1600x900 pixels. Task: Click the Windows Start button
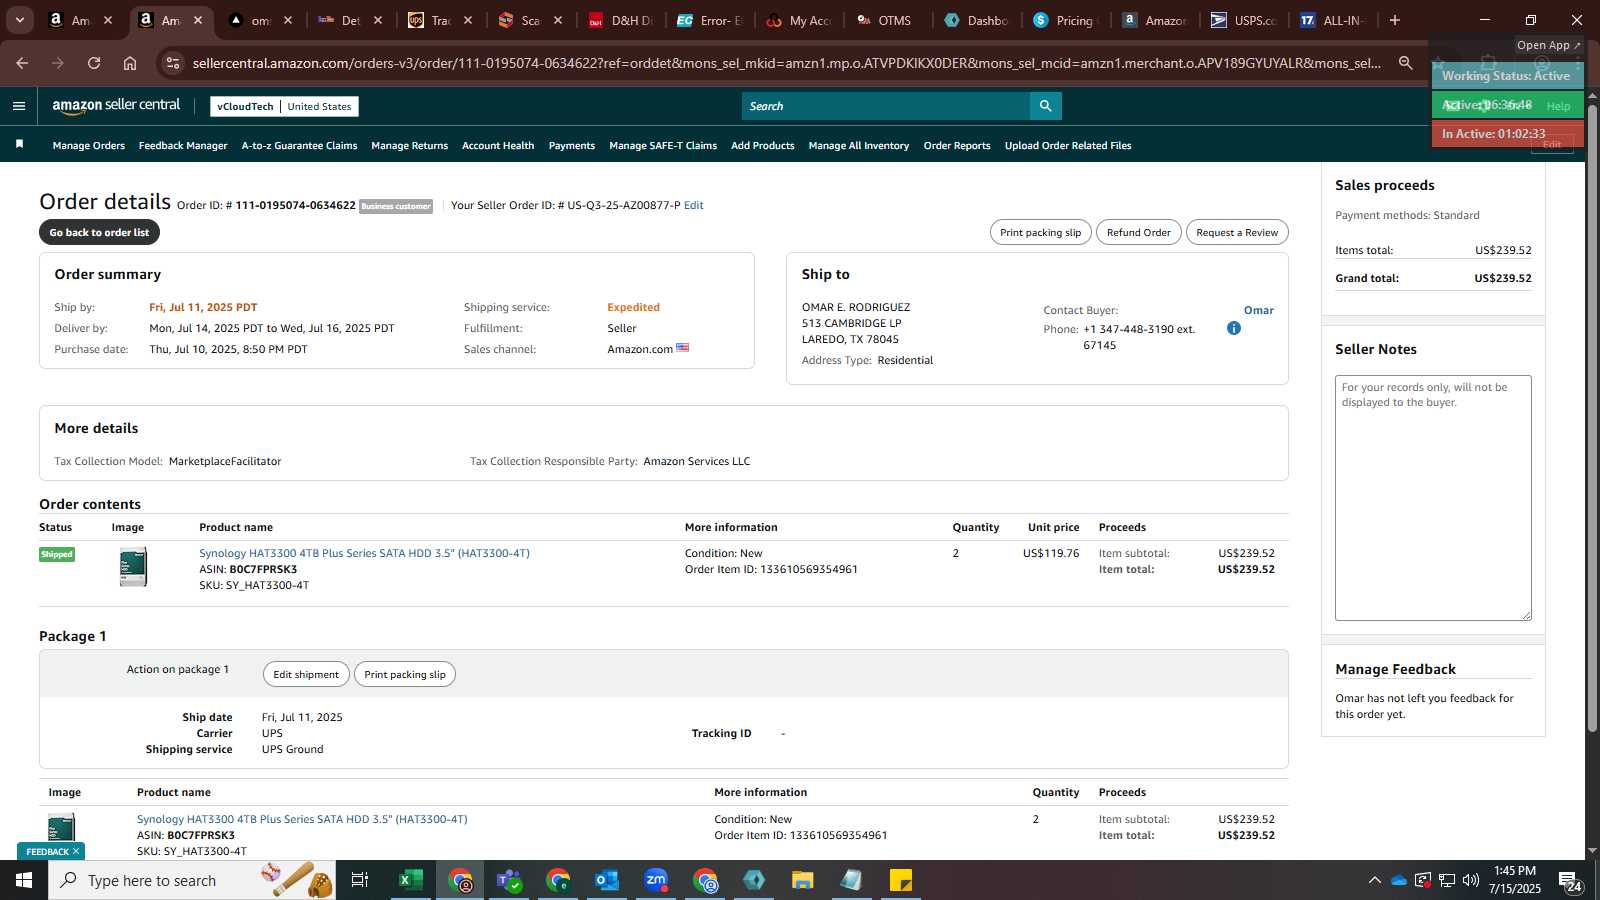[x=24, y=880]
